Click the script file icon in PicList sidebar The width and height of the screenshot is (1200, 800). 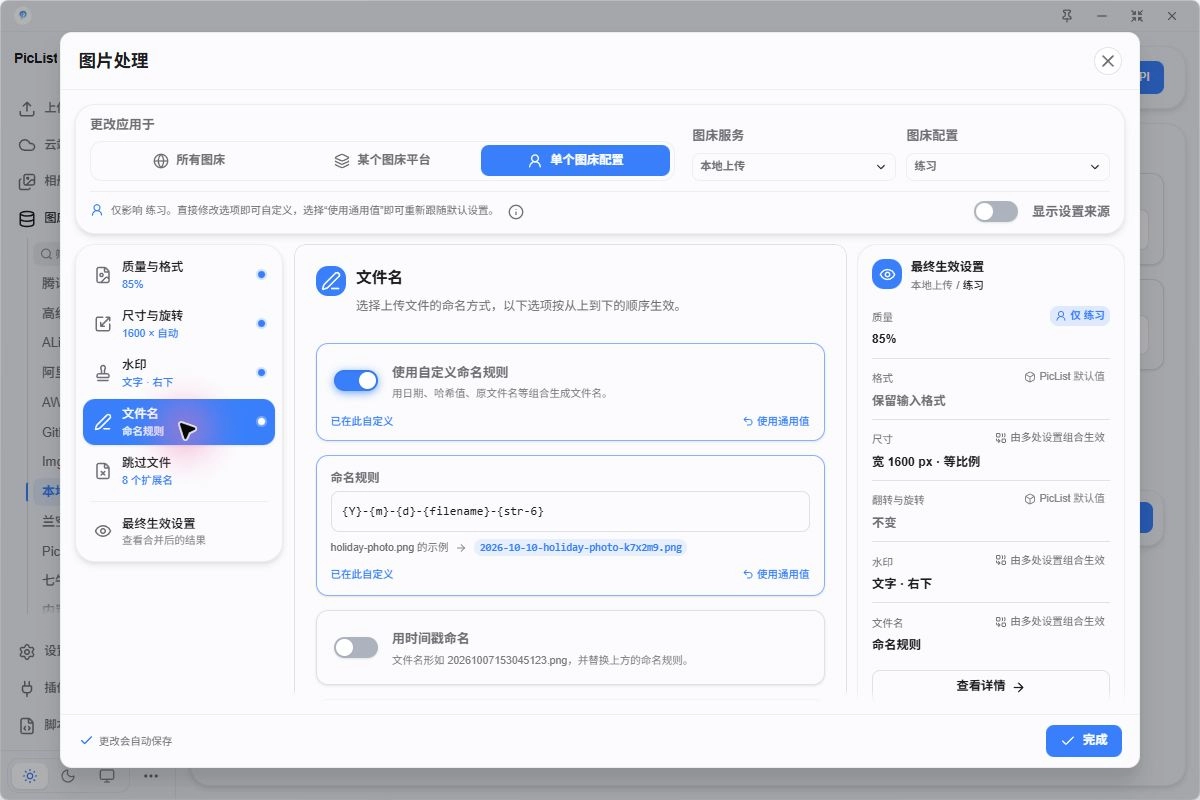(28, 725)
